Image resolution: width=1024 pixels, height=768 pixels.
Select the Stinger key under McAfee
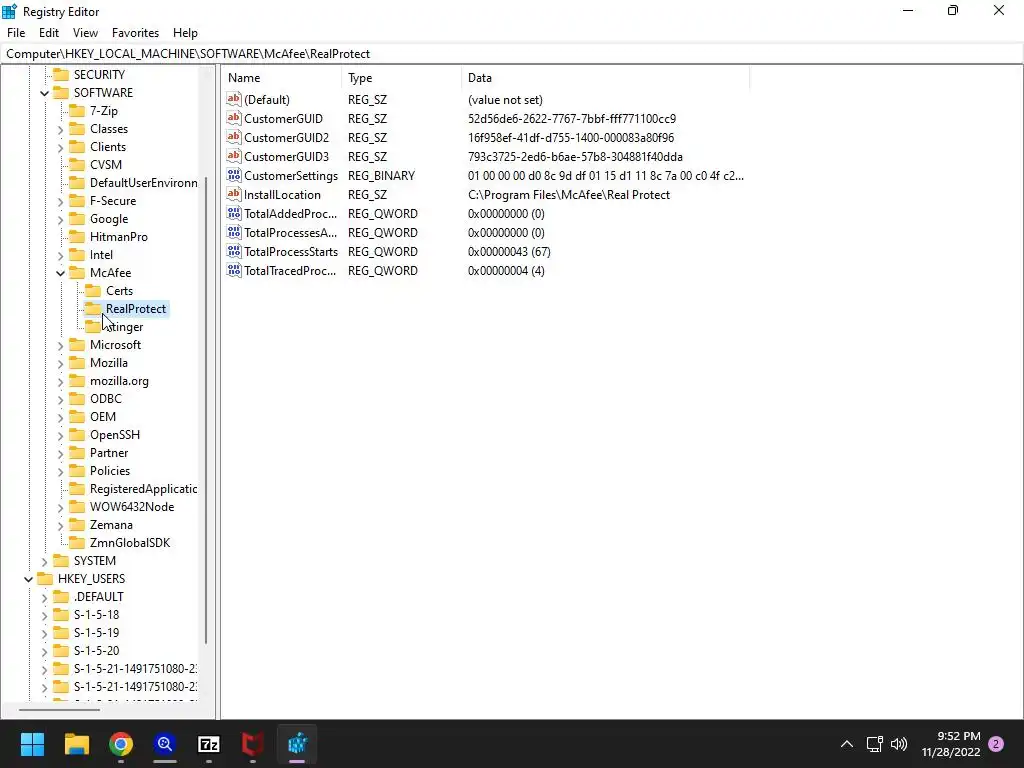click(125, 327)
